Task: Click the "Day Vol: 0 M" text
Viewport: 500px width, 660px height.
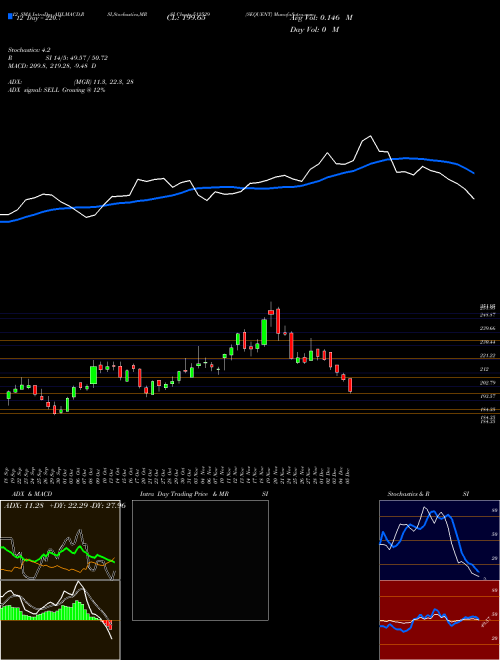Action: 314,30
